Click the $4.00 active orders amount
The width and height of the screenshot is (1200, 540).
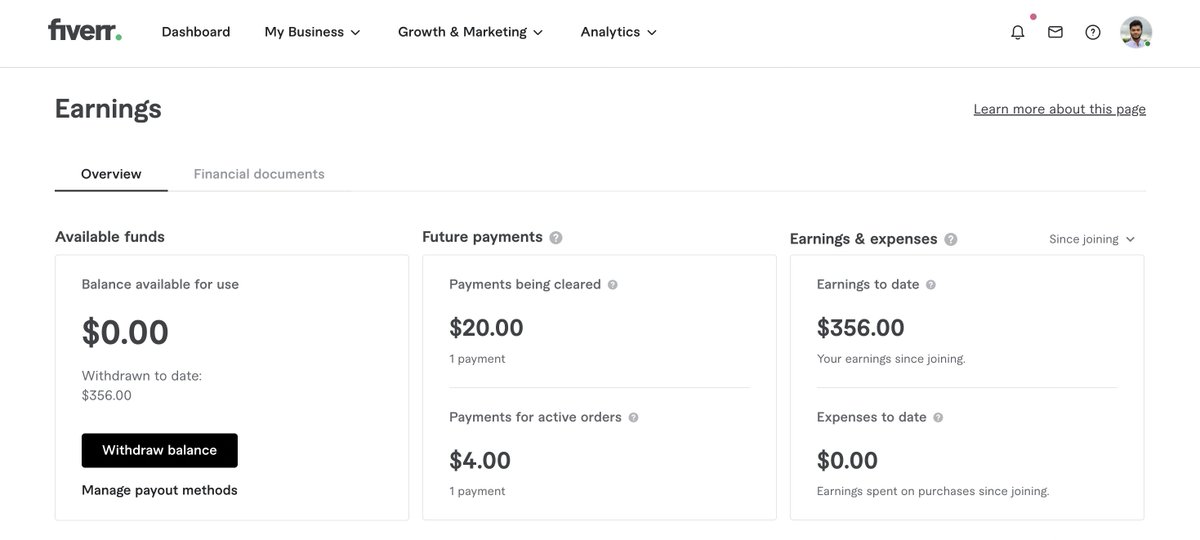(x=480, y=461)
